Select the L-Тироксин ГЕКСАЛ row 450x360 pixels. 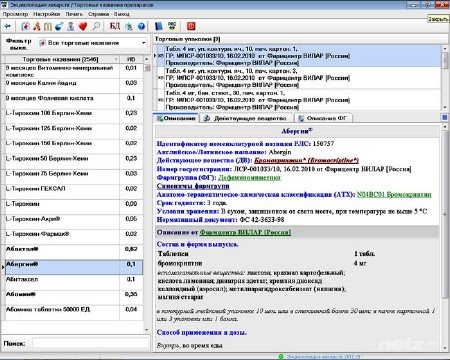pos(74,192)
